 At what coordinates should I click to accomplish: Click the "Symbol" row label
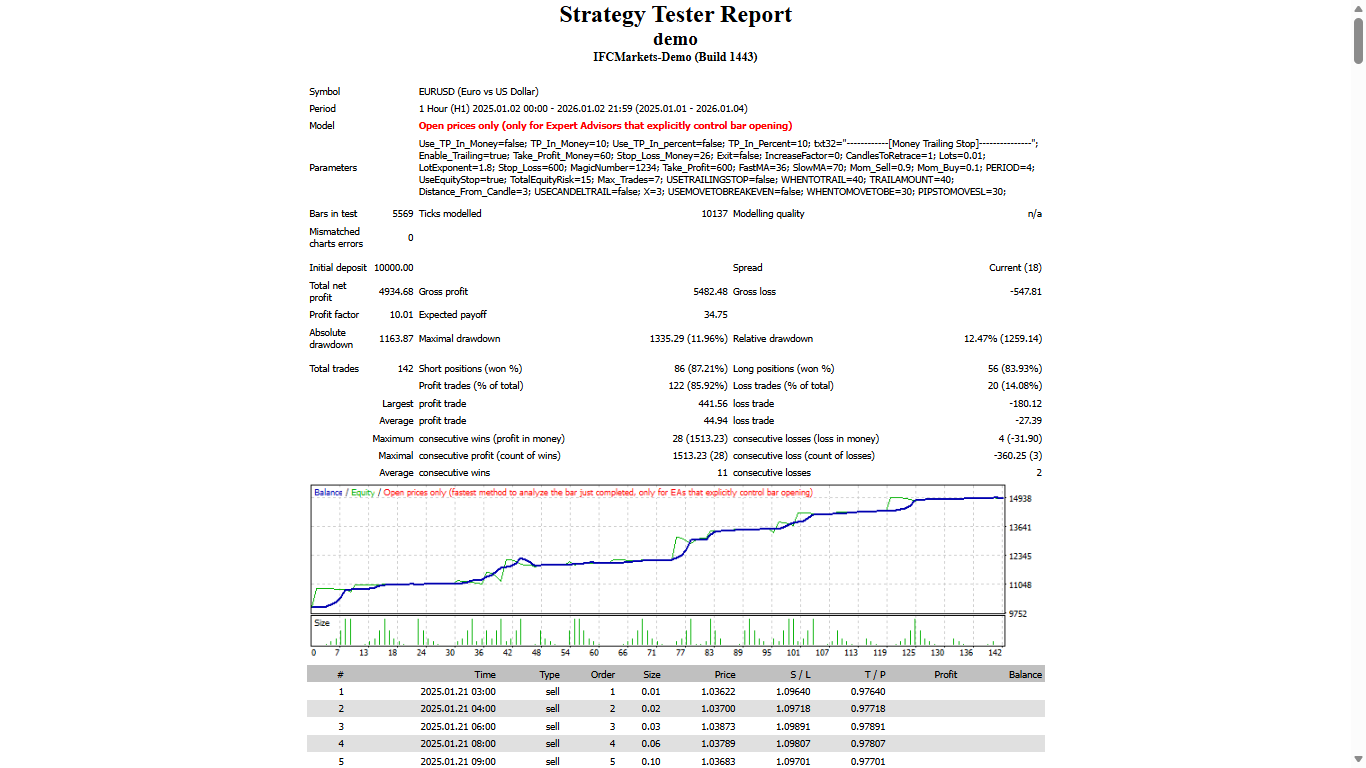[324, 92]
